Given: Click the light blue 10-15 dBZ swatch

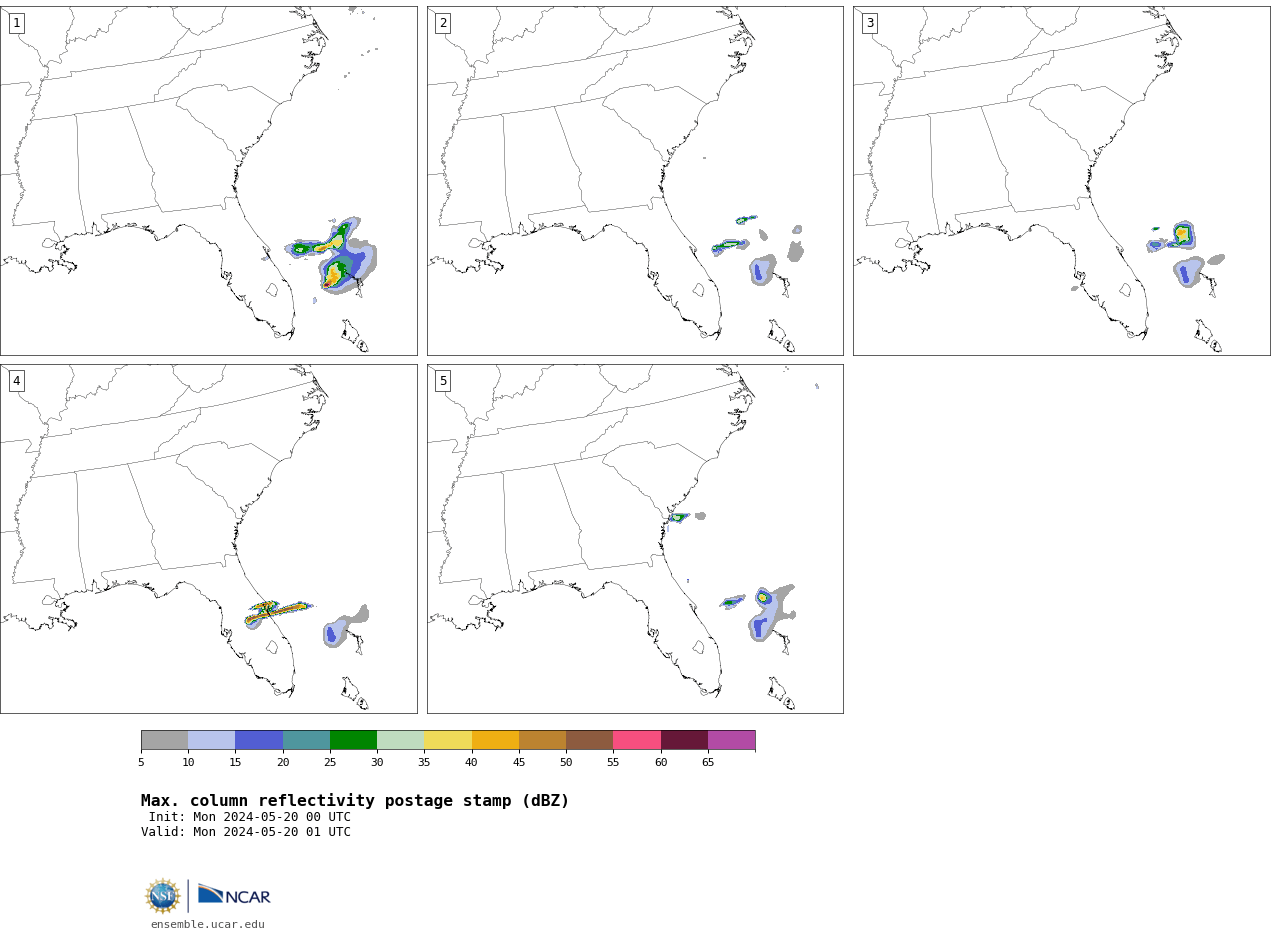Looking at the screenshot, I should point(211,740).
